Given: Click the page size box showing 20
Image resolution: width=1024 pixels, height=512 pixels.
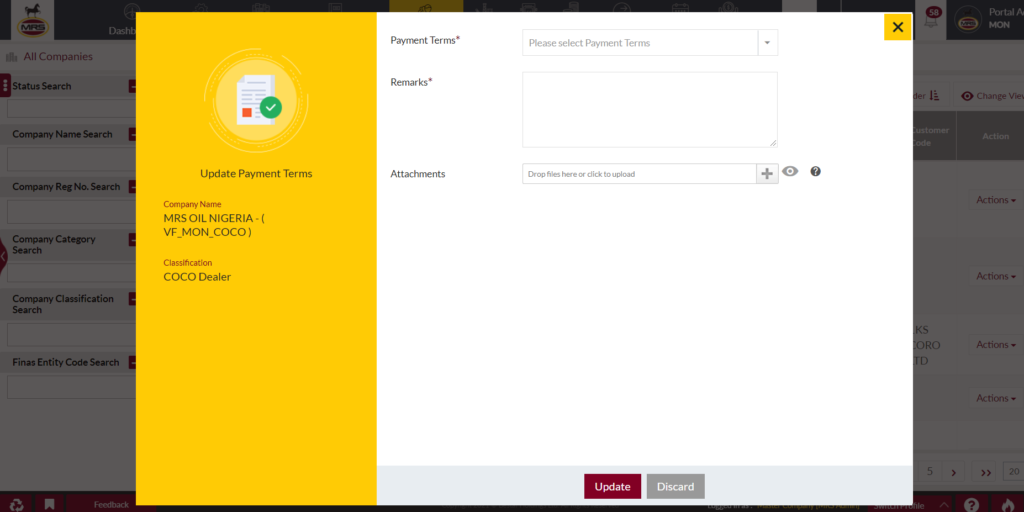Looking at the screenshot, I should pos(1014,472).
